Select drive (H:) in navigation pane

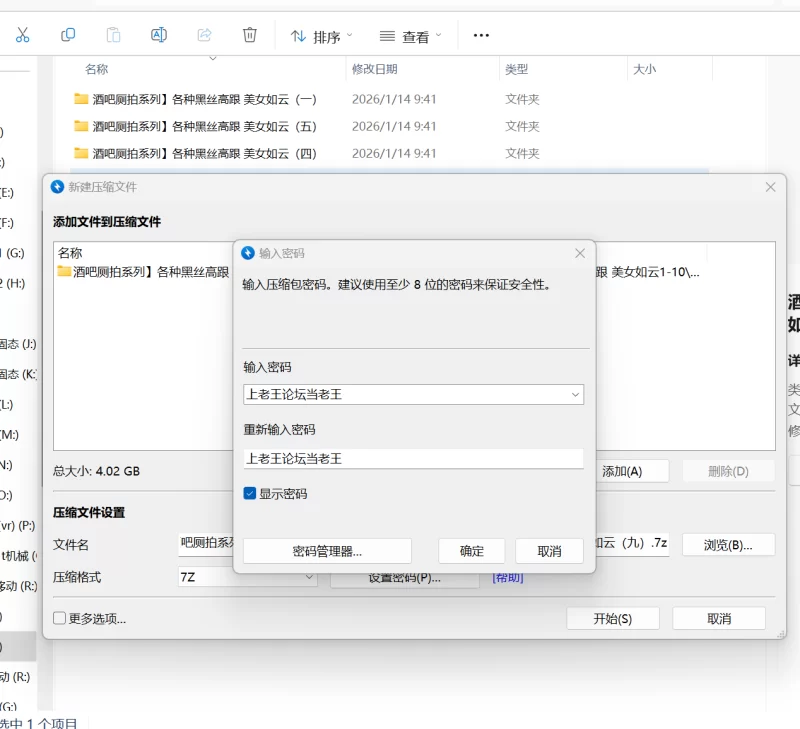click(13, 283)
